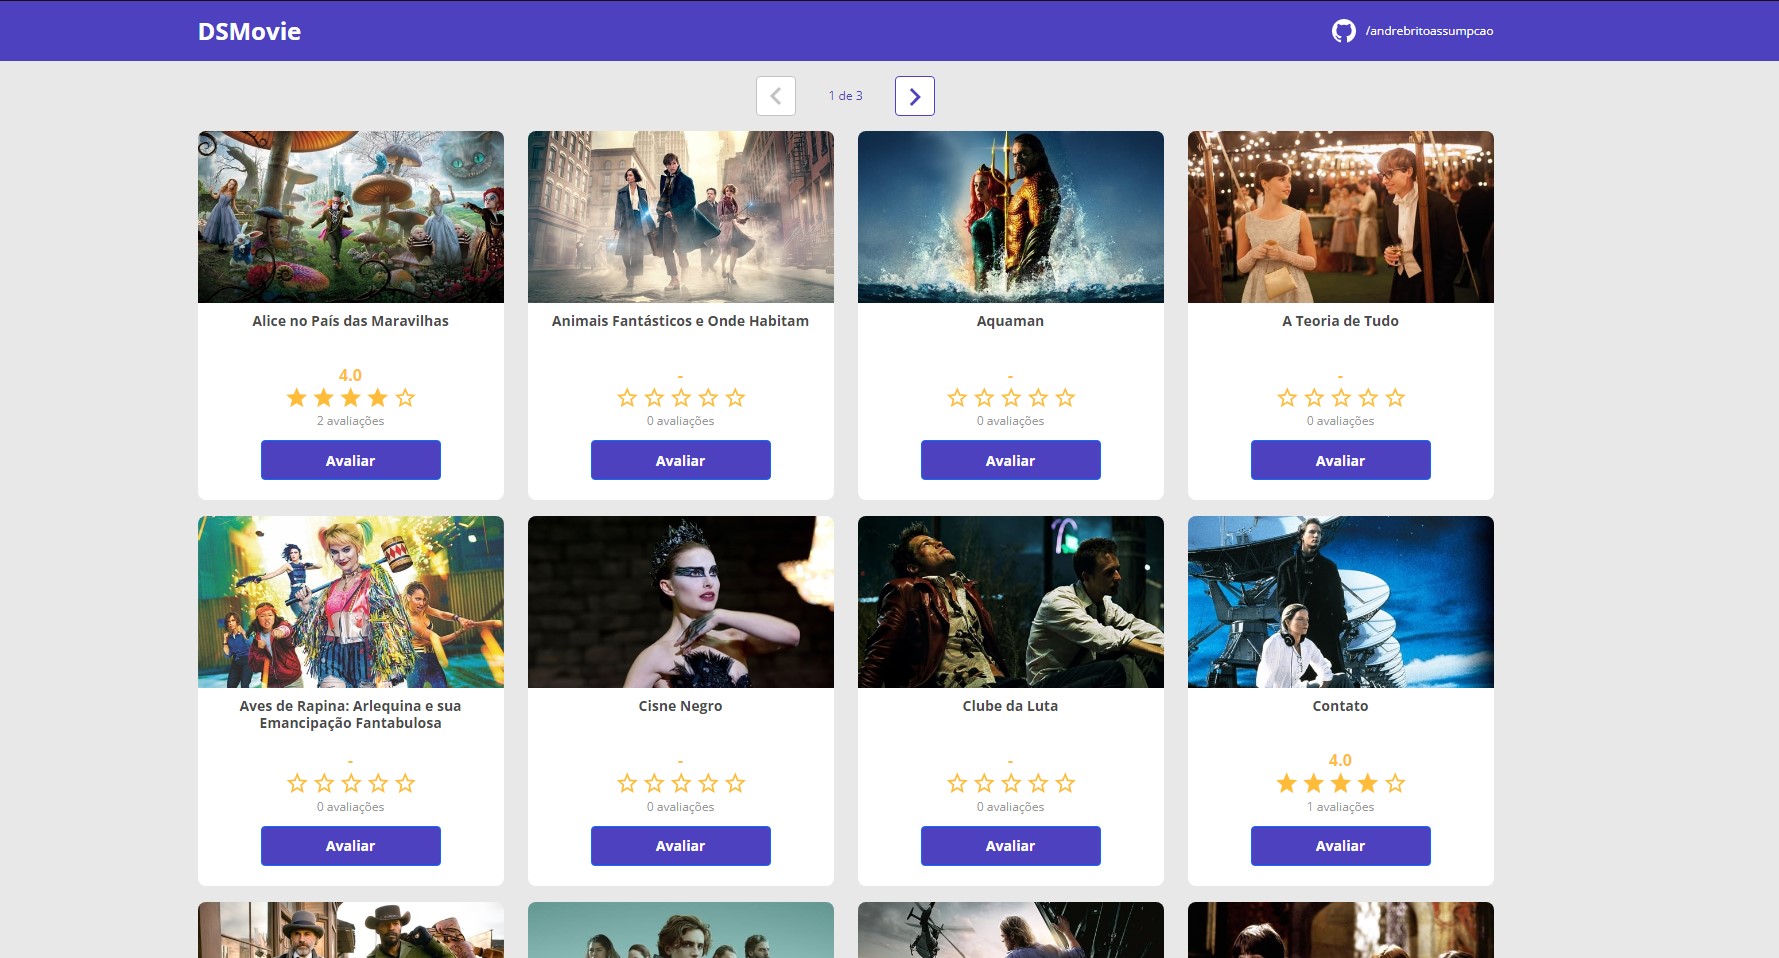
Task: Click the 'Animais Fantásticos e Onde Habitam' title
Action: pos(680,321)
